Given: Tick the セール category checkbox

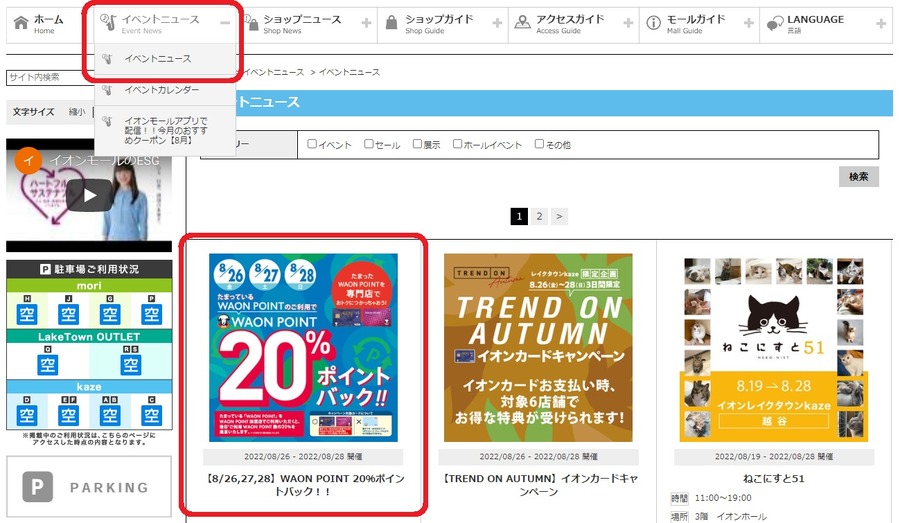Looking at the screenshot, I should pos(368,144).
